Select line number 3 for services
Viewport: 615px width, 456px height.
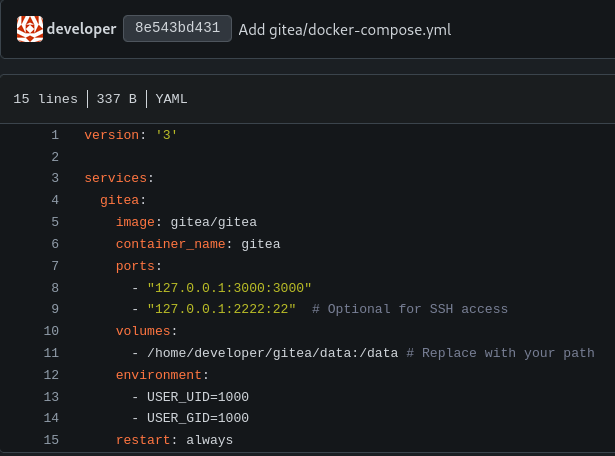(55, 178)
